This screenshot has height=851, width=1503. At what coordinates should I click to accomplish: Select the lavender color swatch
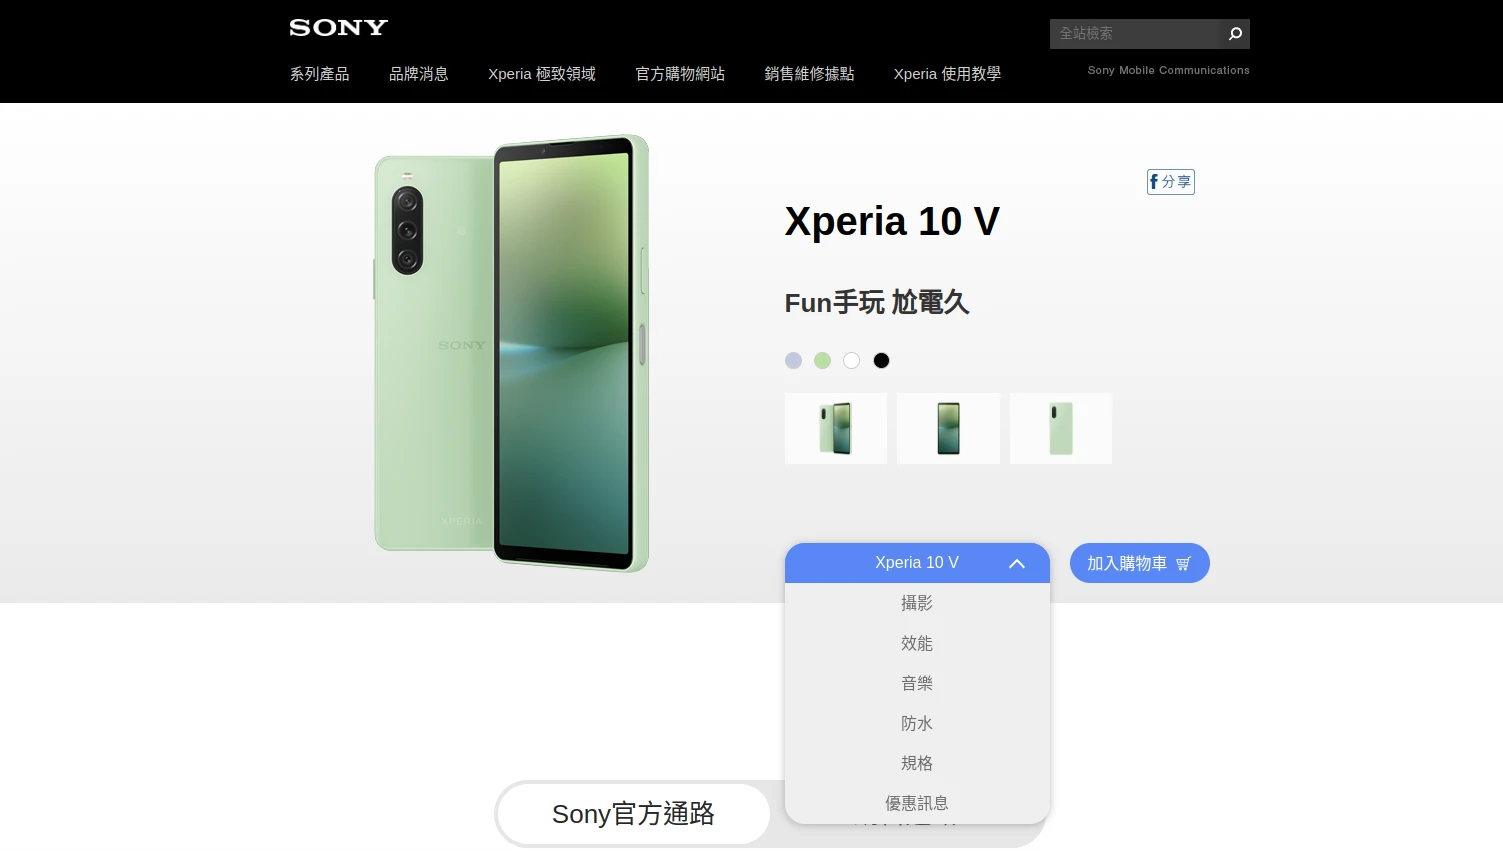(793, 361)
